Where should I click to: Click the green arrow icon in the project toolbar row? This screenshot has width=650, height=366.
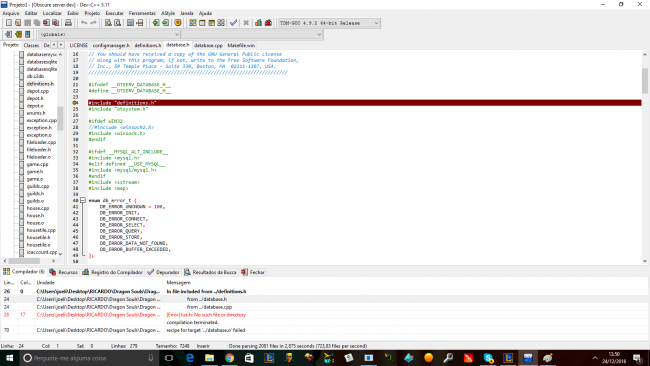(x=18, y=34)
